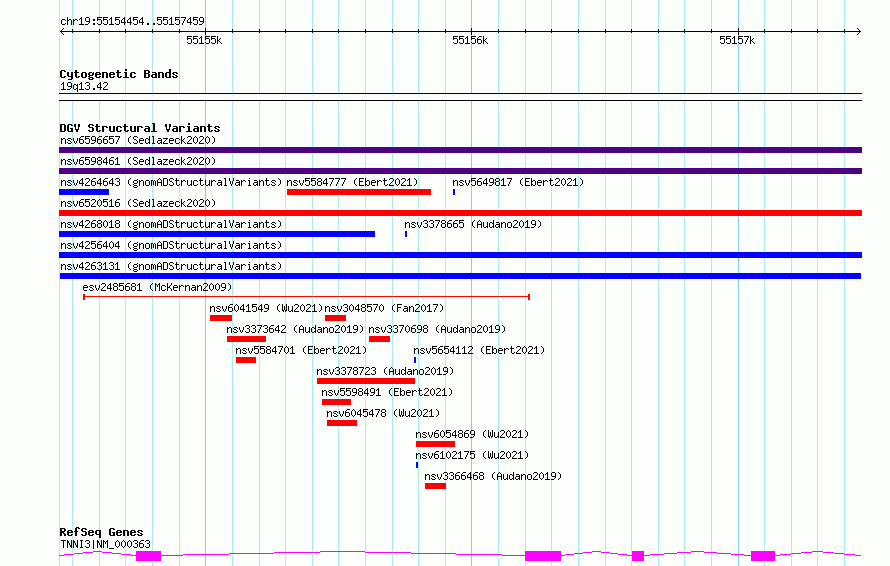Click the nsv3370698 (Audano2019) red bar
Viewport: 890px width, 566px height.
click(379, 339)
